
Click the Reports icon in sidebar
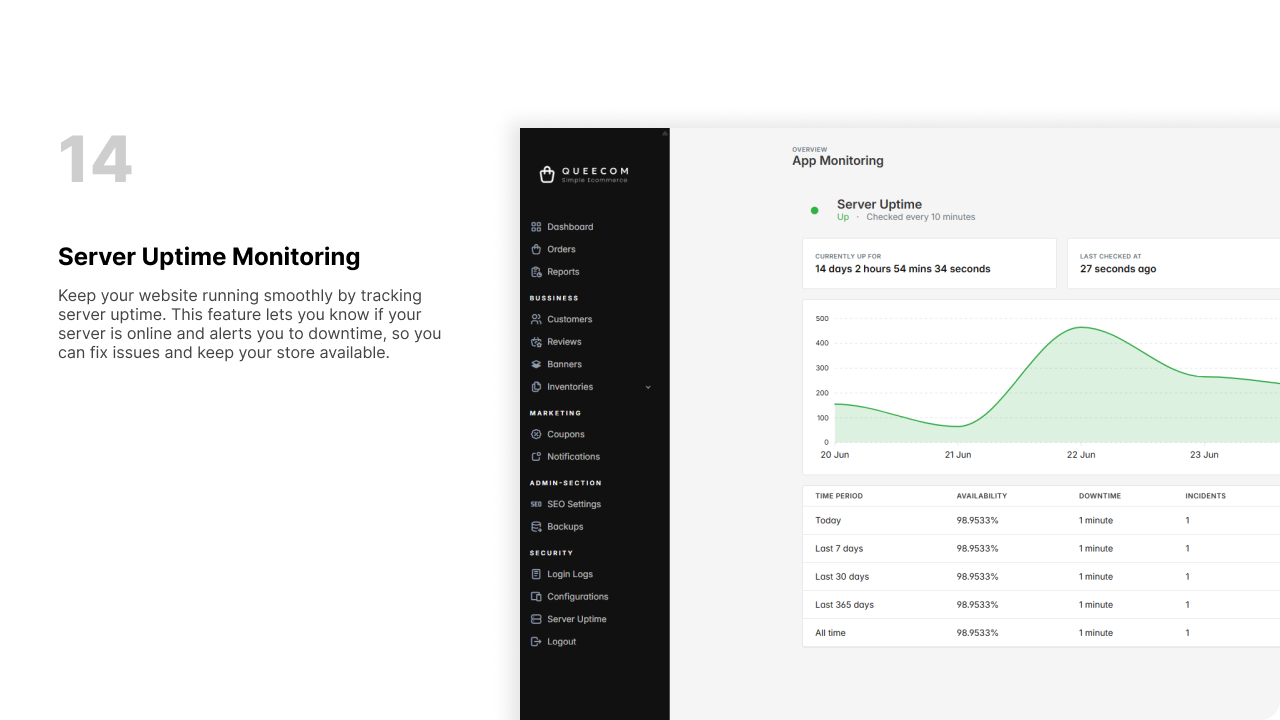tap(536, 272)
